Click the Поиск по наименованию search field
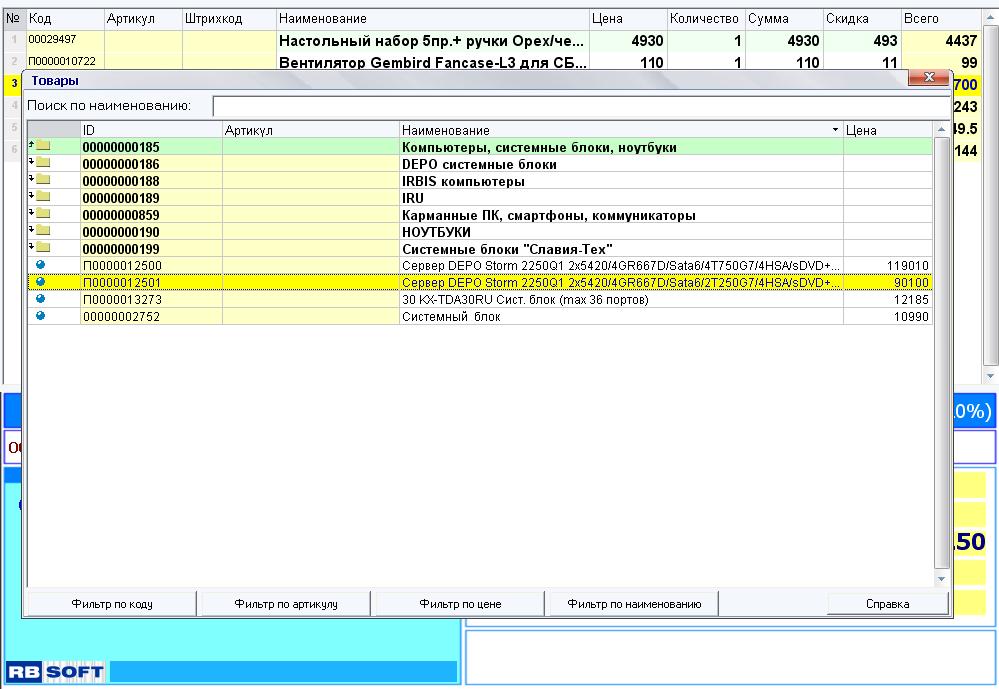 [x=580, y=106]
